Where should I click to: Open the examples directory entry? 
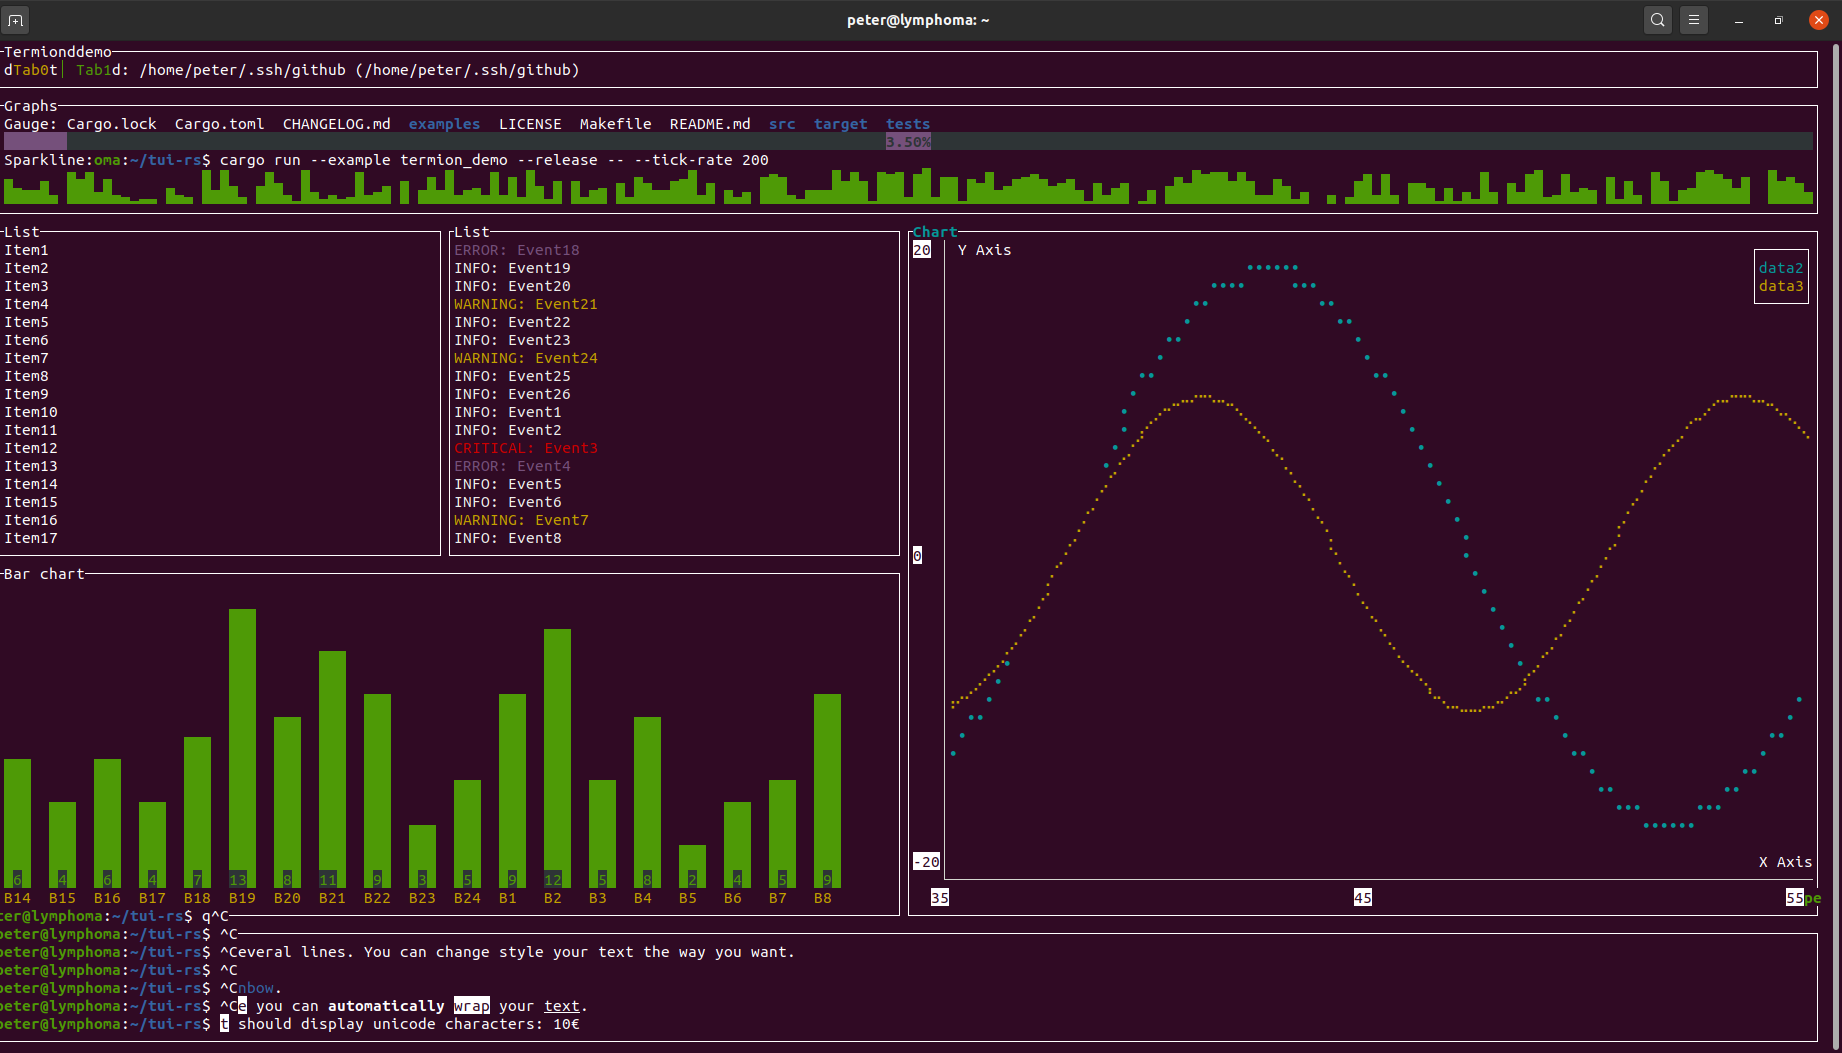point(444,124)
